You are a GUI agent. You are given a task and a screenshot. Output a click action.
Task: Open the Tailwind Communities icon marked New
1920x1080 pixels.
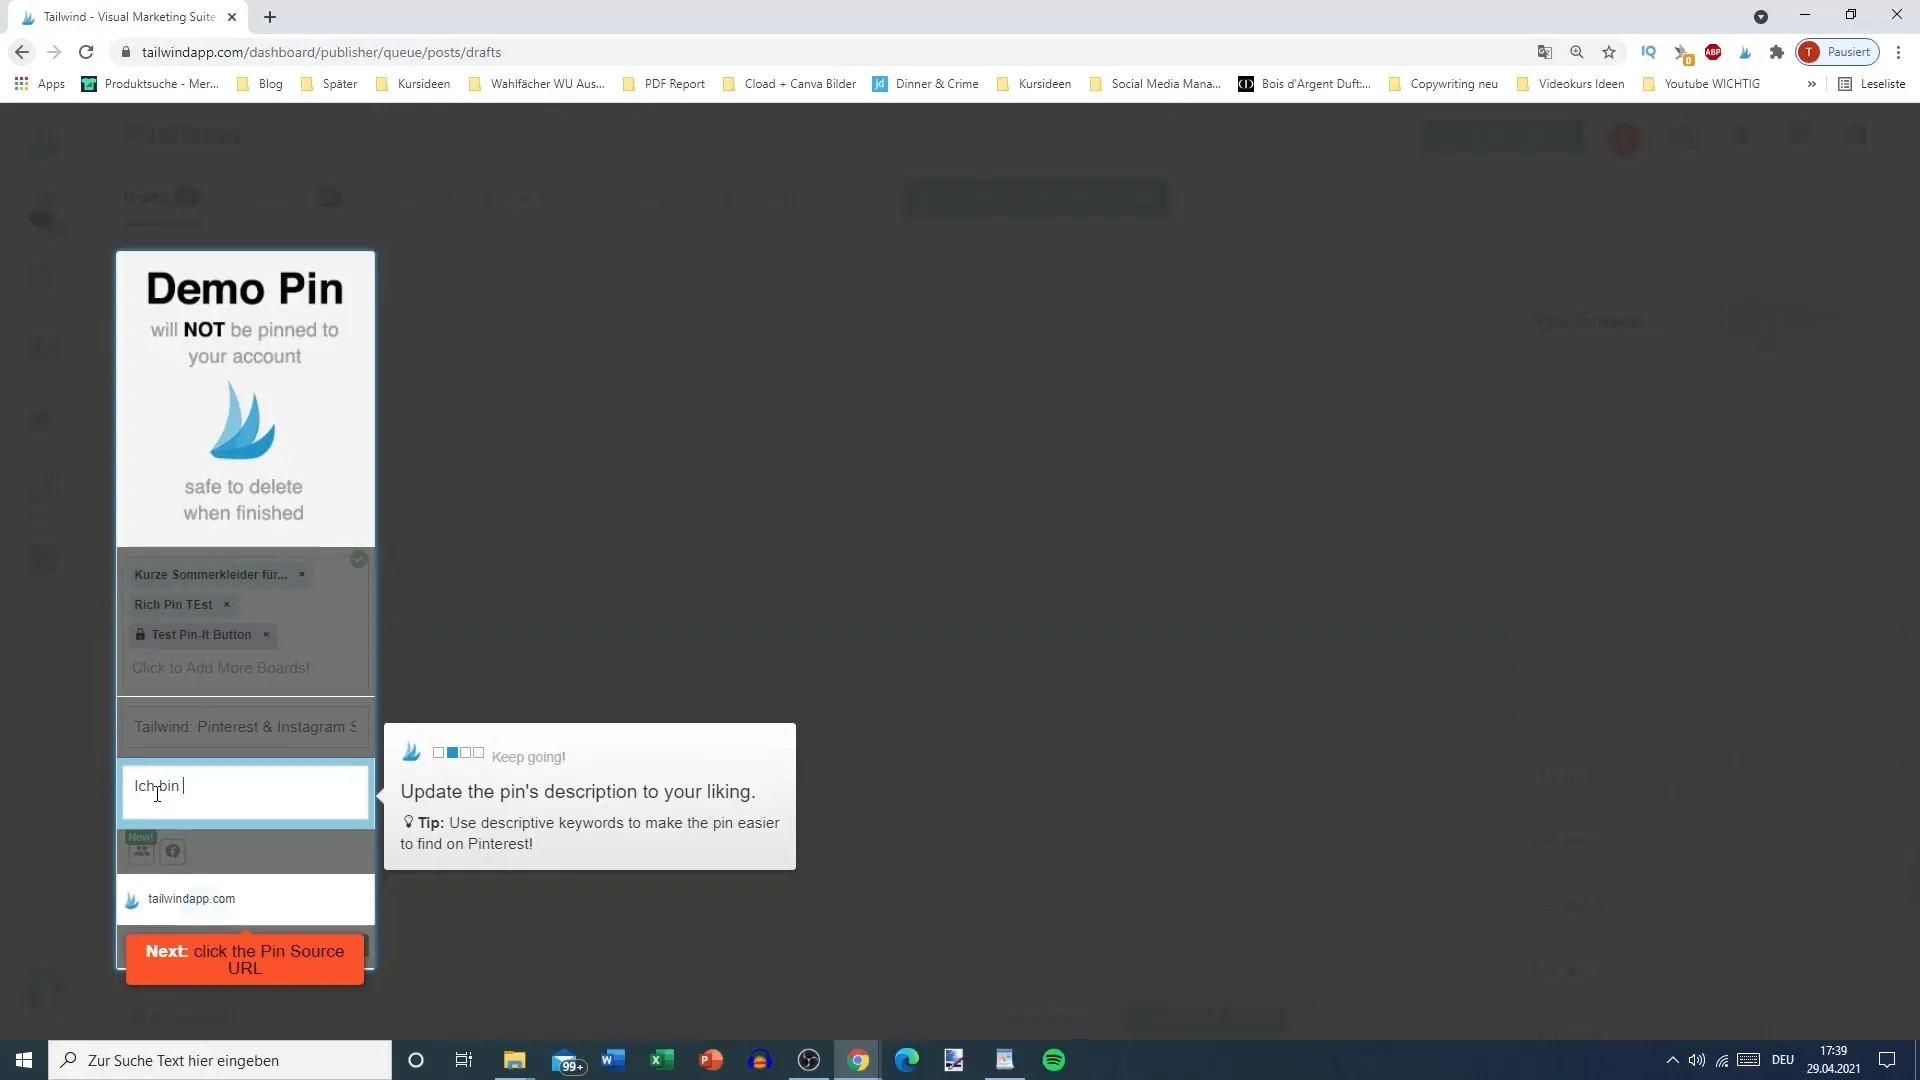tap(141, 850)
